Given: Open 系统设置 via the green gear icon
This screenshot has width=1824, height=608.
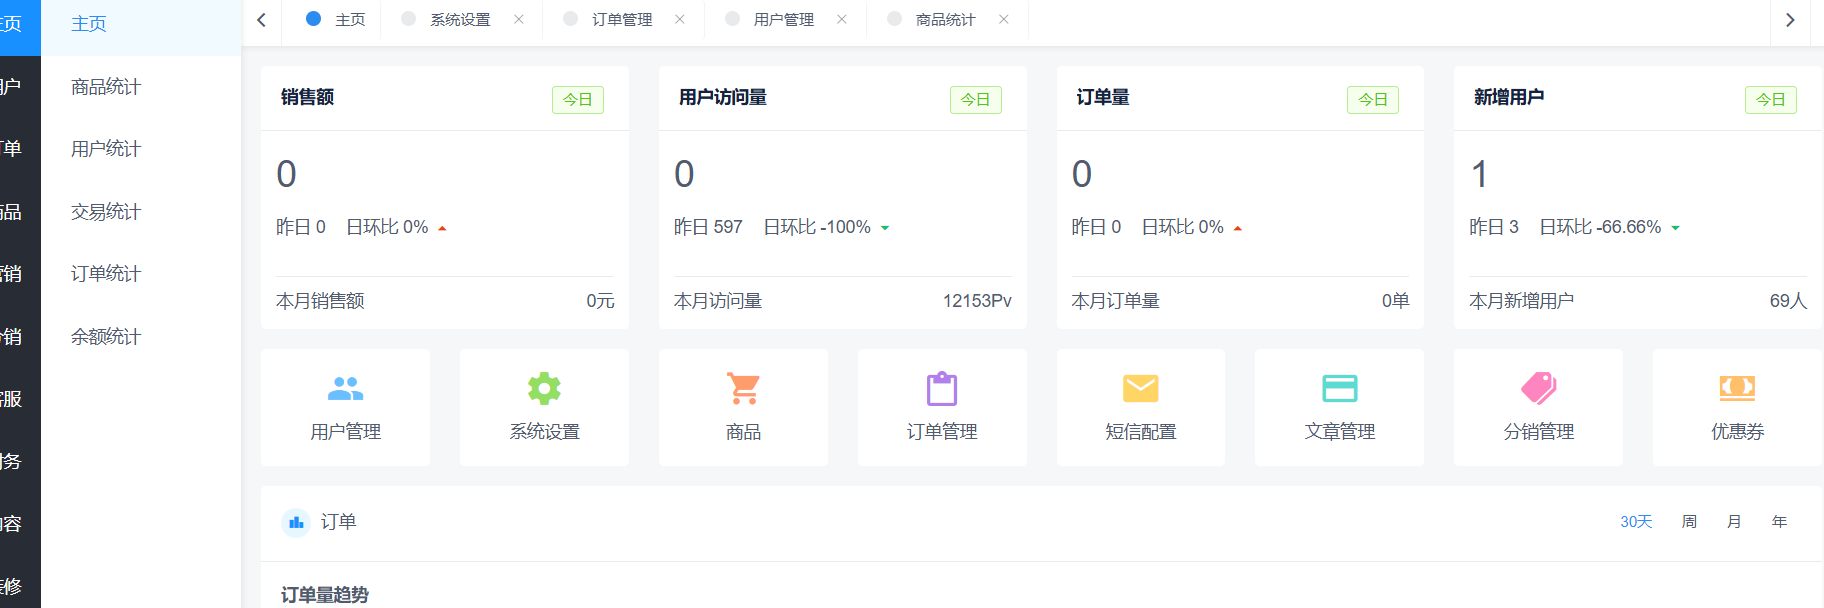Looking at the screenshot, I should click(x=544, y=388).
